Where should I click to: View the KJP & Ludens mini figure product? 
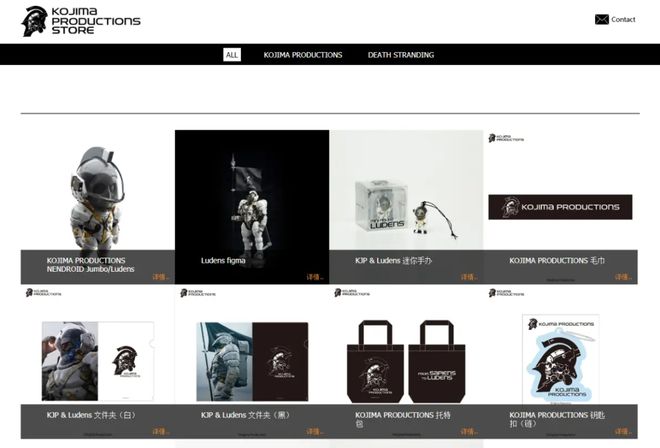(406, 190)
